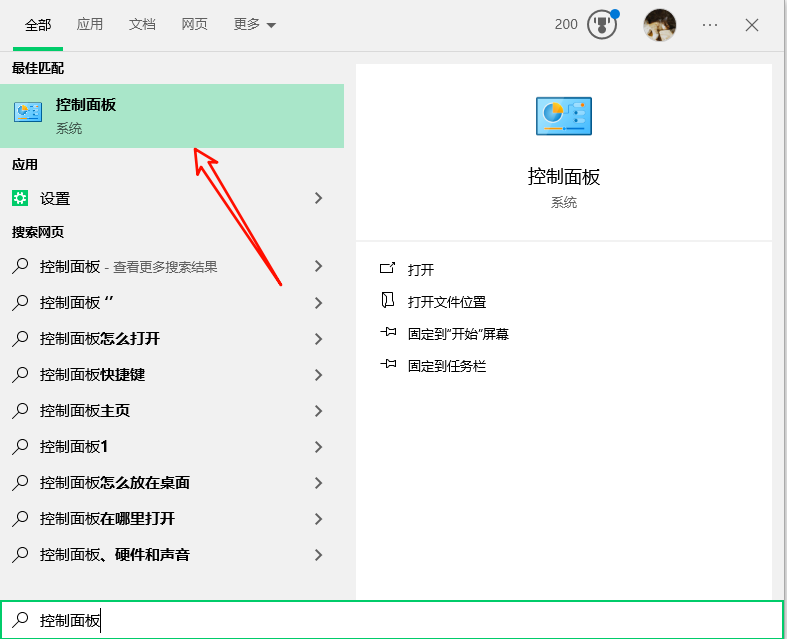Click the pin icon beside 固定到任务栏
787x639 pixels.
click(388, 364)
